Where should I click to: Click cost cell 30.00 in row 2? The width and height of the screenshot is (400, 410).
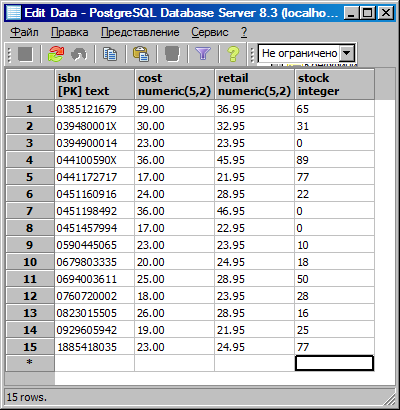click(174, 126)
